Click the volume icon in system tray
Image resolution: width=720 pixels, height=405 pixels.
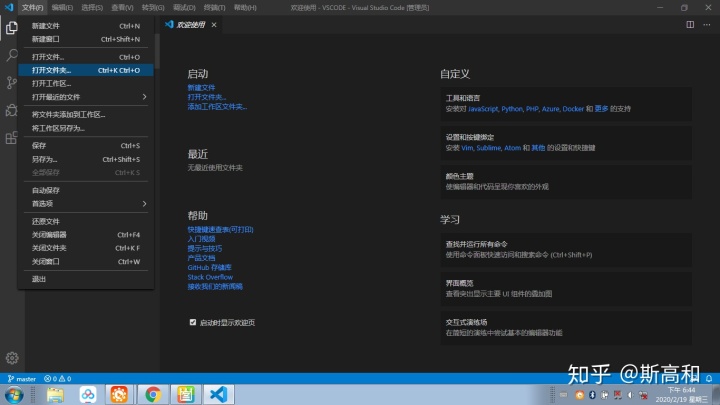click(x=630, y=395)
